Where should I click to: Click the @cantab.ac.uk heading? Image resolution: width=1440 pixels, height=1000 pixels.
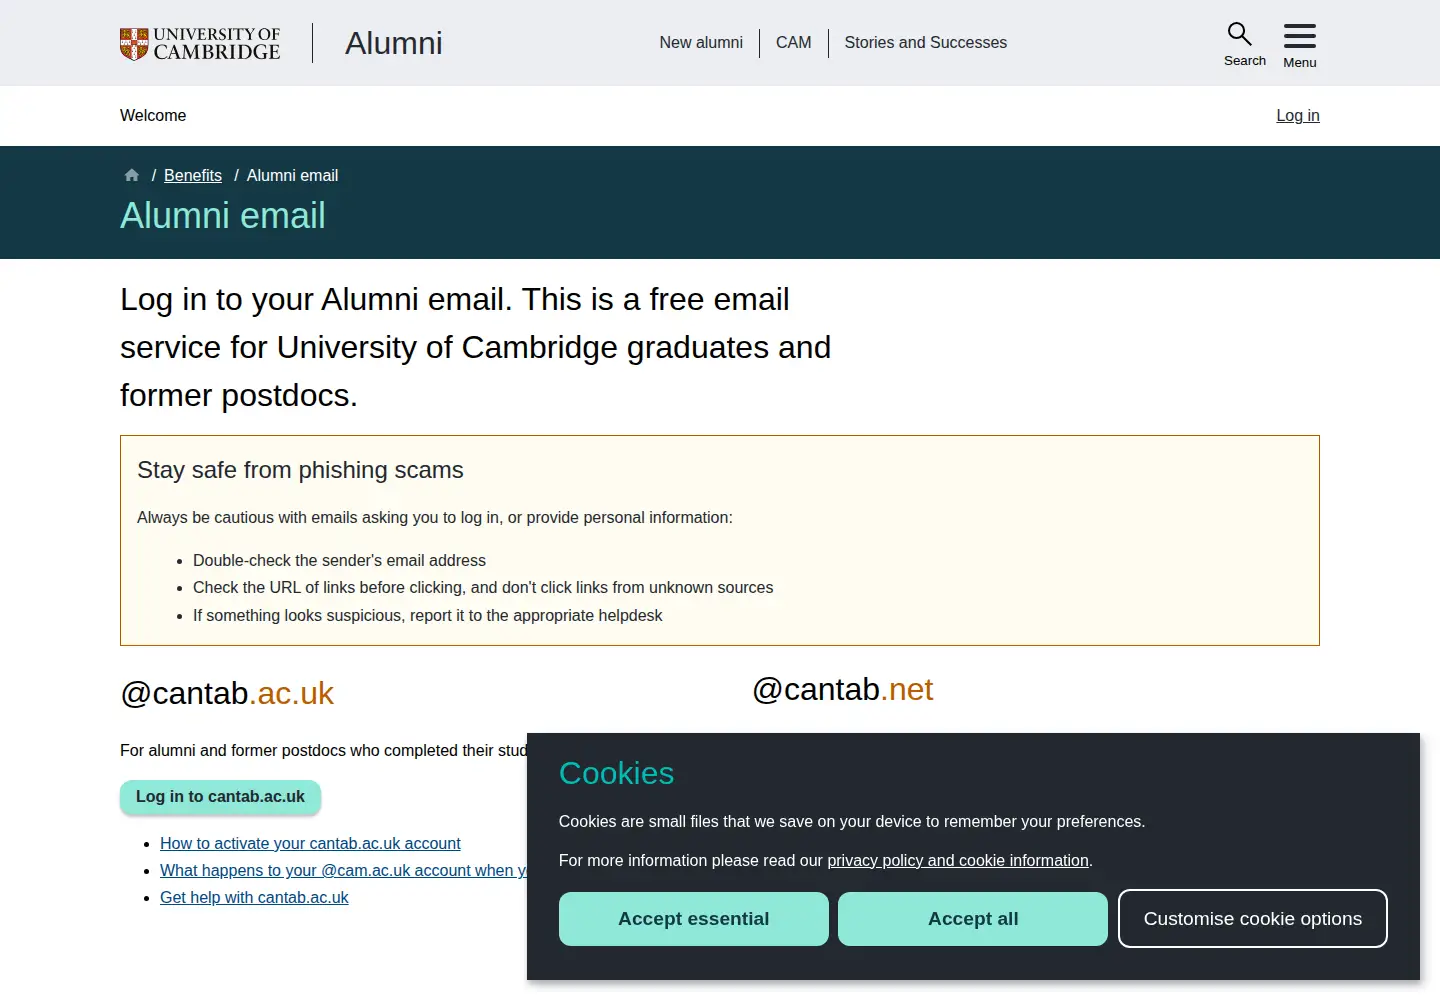tap(227, 693)
